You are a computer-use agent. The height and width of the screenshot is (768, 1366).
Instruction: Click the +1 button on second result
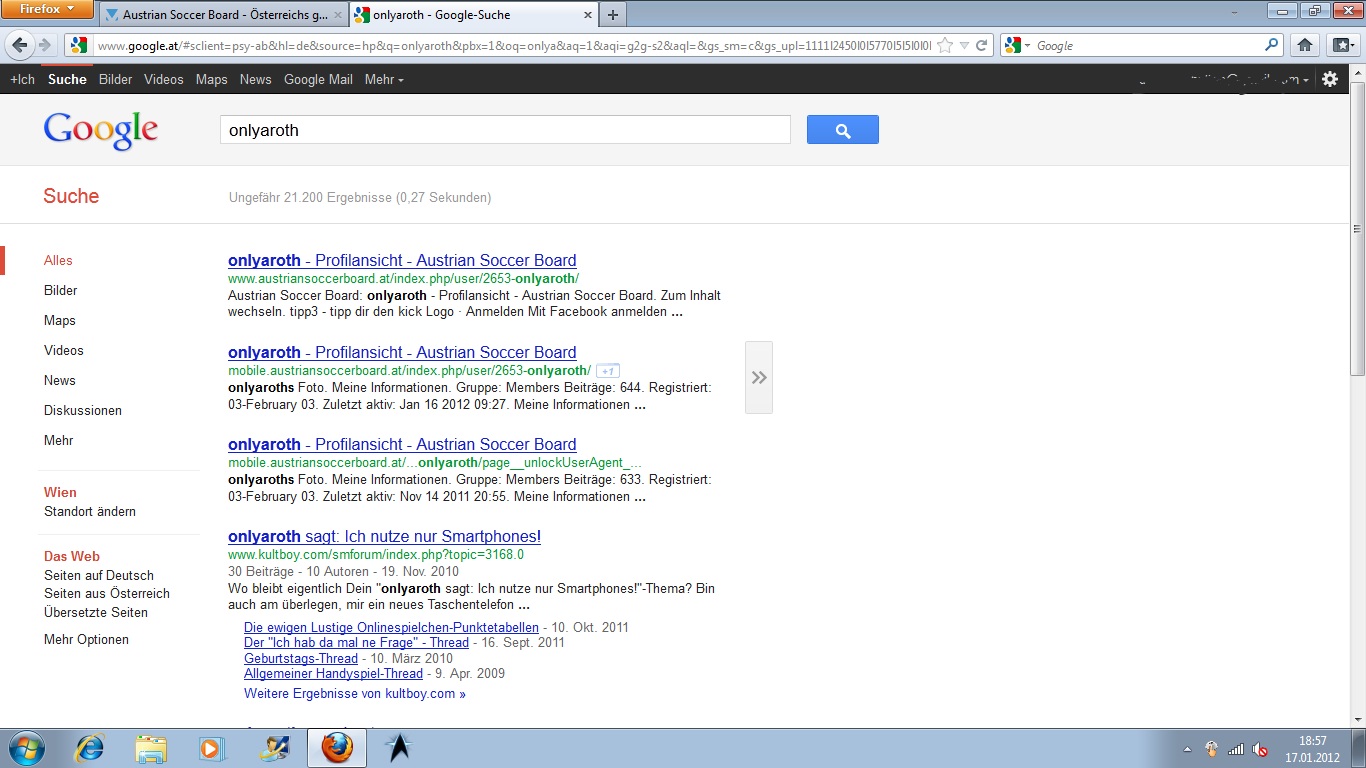608,371
